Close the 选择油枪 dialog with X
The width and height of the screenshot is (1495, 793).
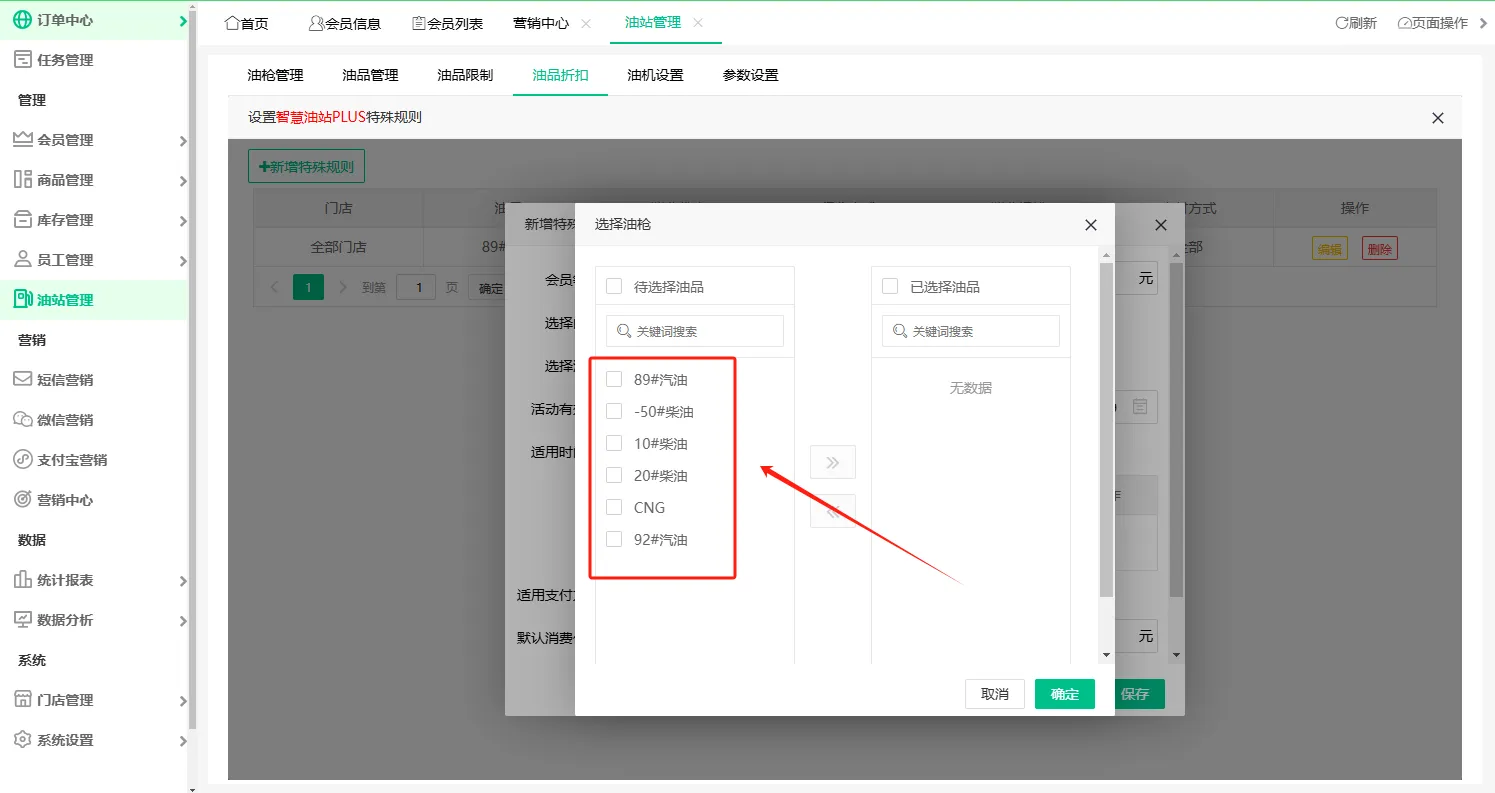1091,225
